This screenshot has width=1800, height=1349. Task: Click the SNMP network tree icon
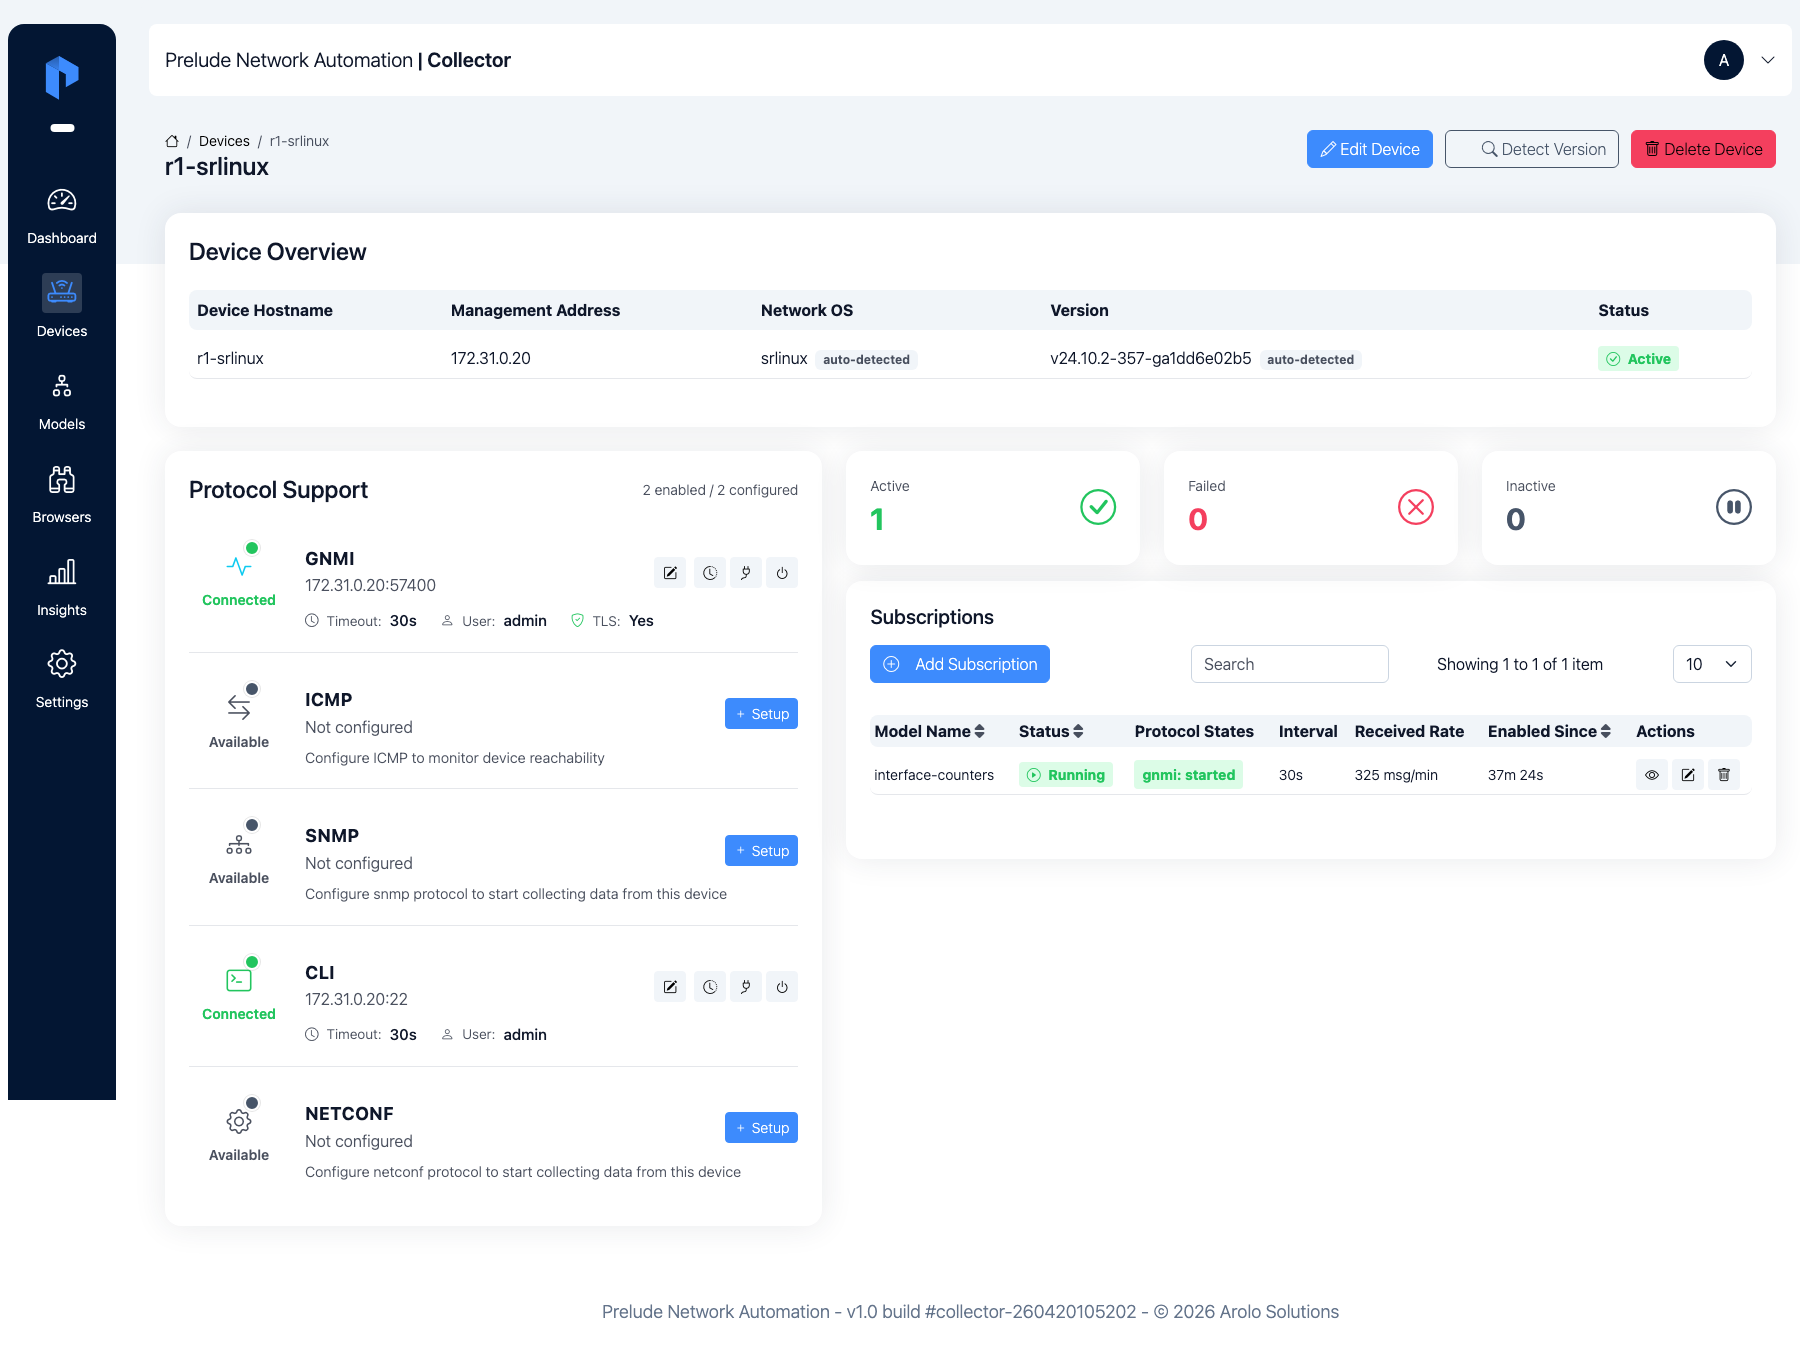pyautogui.click(x=239, y=844)
